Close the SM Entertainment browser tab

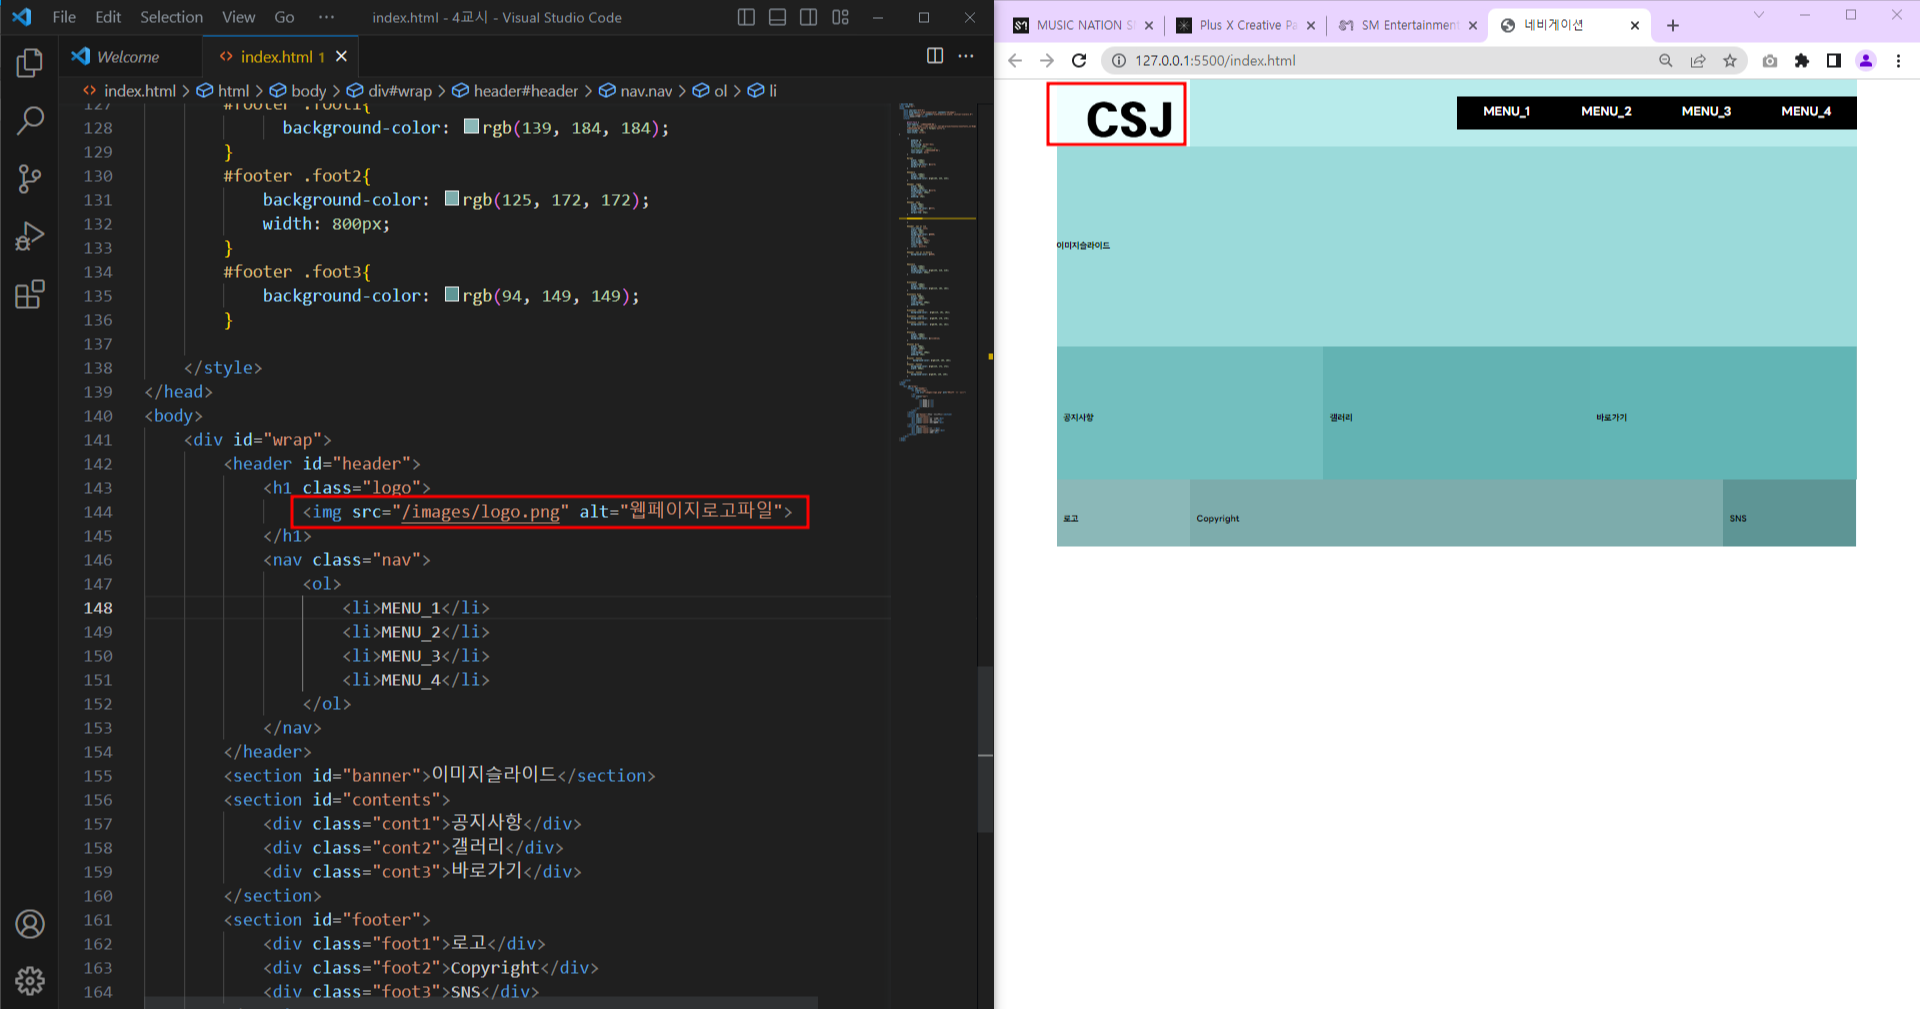pos(1473,26)
